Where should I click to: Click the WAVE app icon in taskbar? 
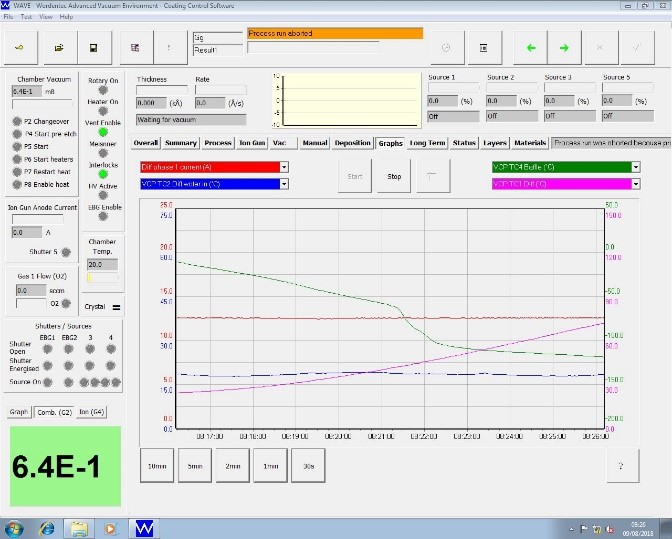144,527
